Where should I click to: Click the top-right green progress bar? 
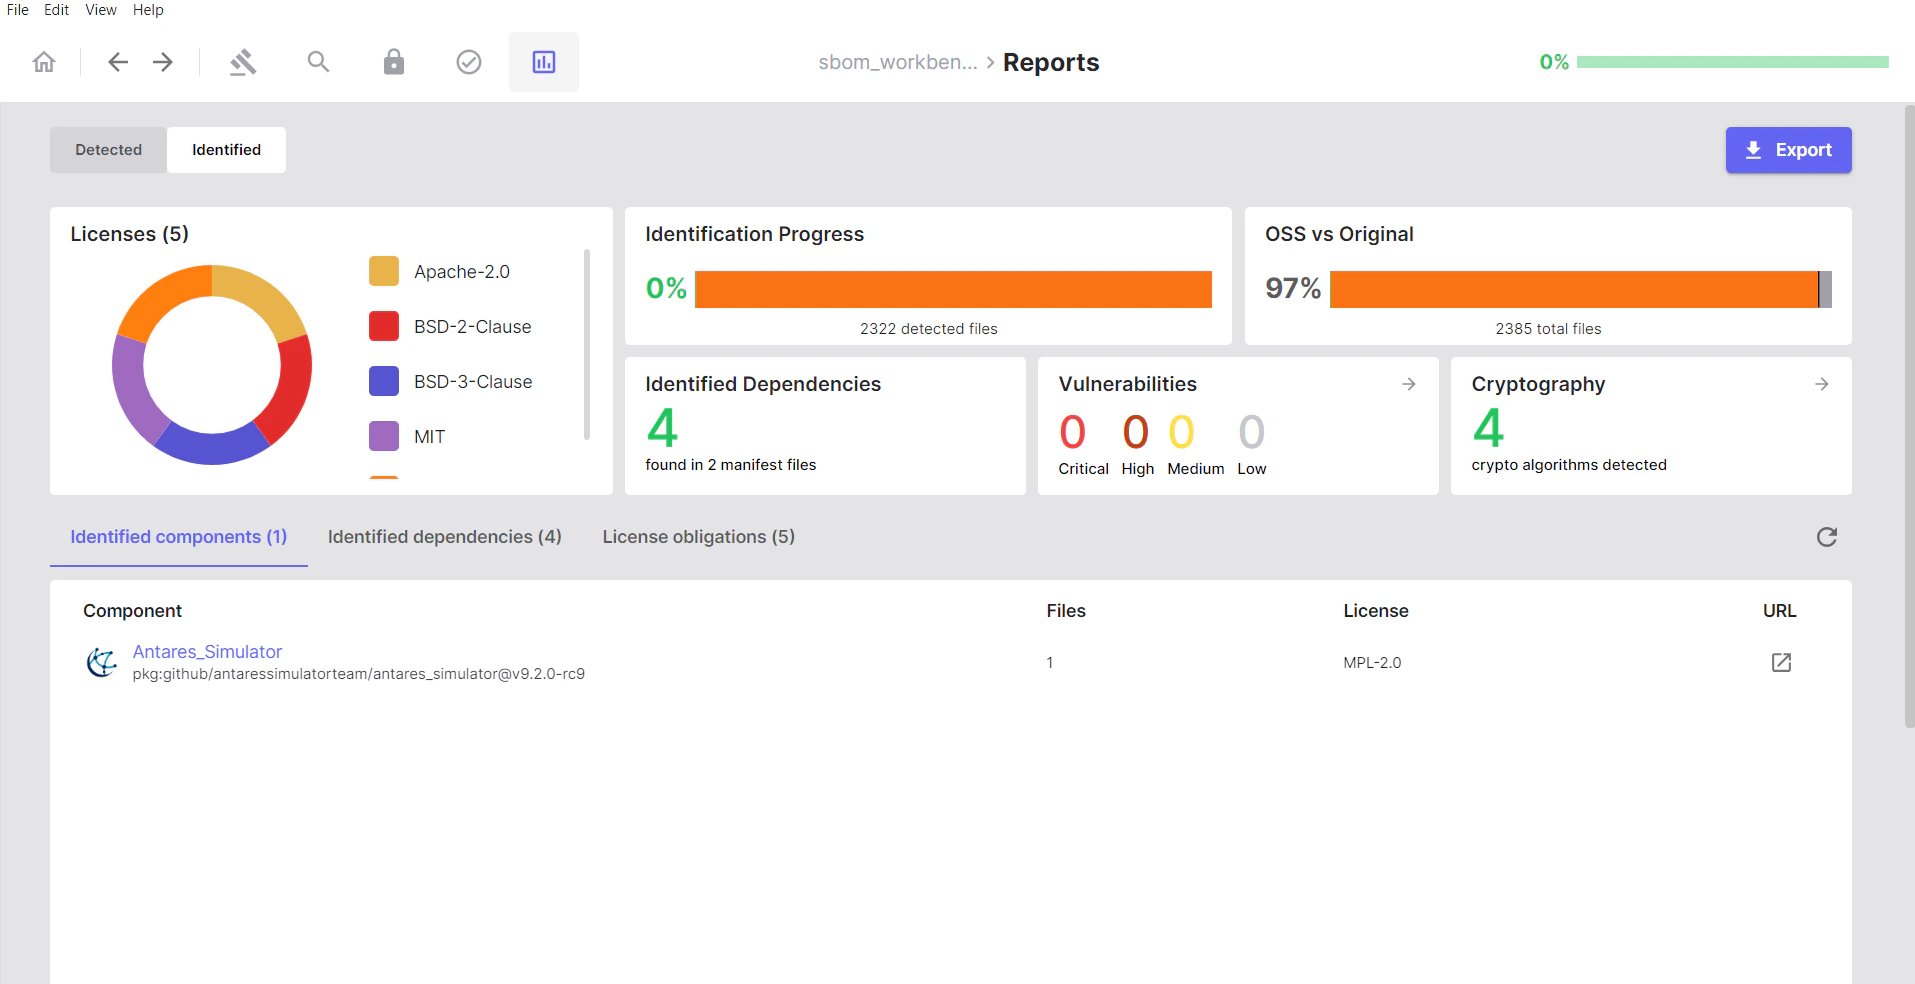tap(1732, 62)
